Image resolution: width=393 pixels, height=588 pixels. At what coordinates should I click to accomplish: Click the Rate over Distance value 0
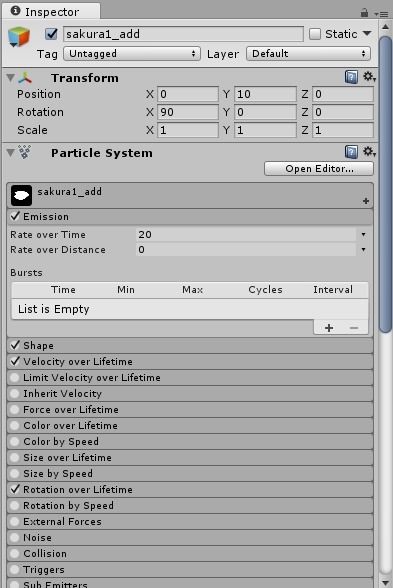(x=246, y=250)
